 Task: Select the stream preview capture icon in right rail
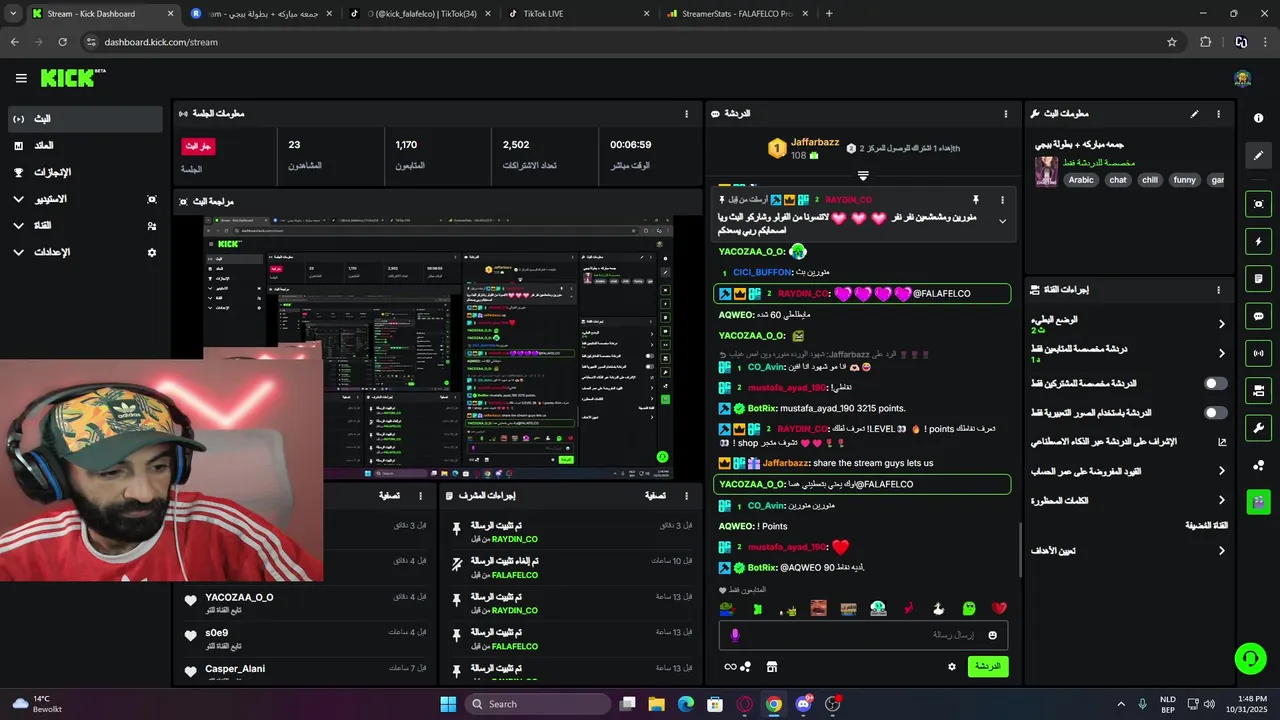(1258, 204)
